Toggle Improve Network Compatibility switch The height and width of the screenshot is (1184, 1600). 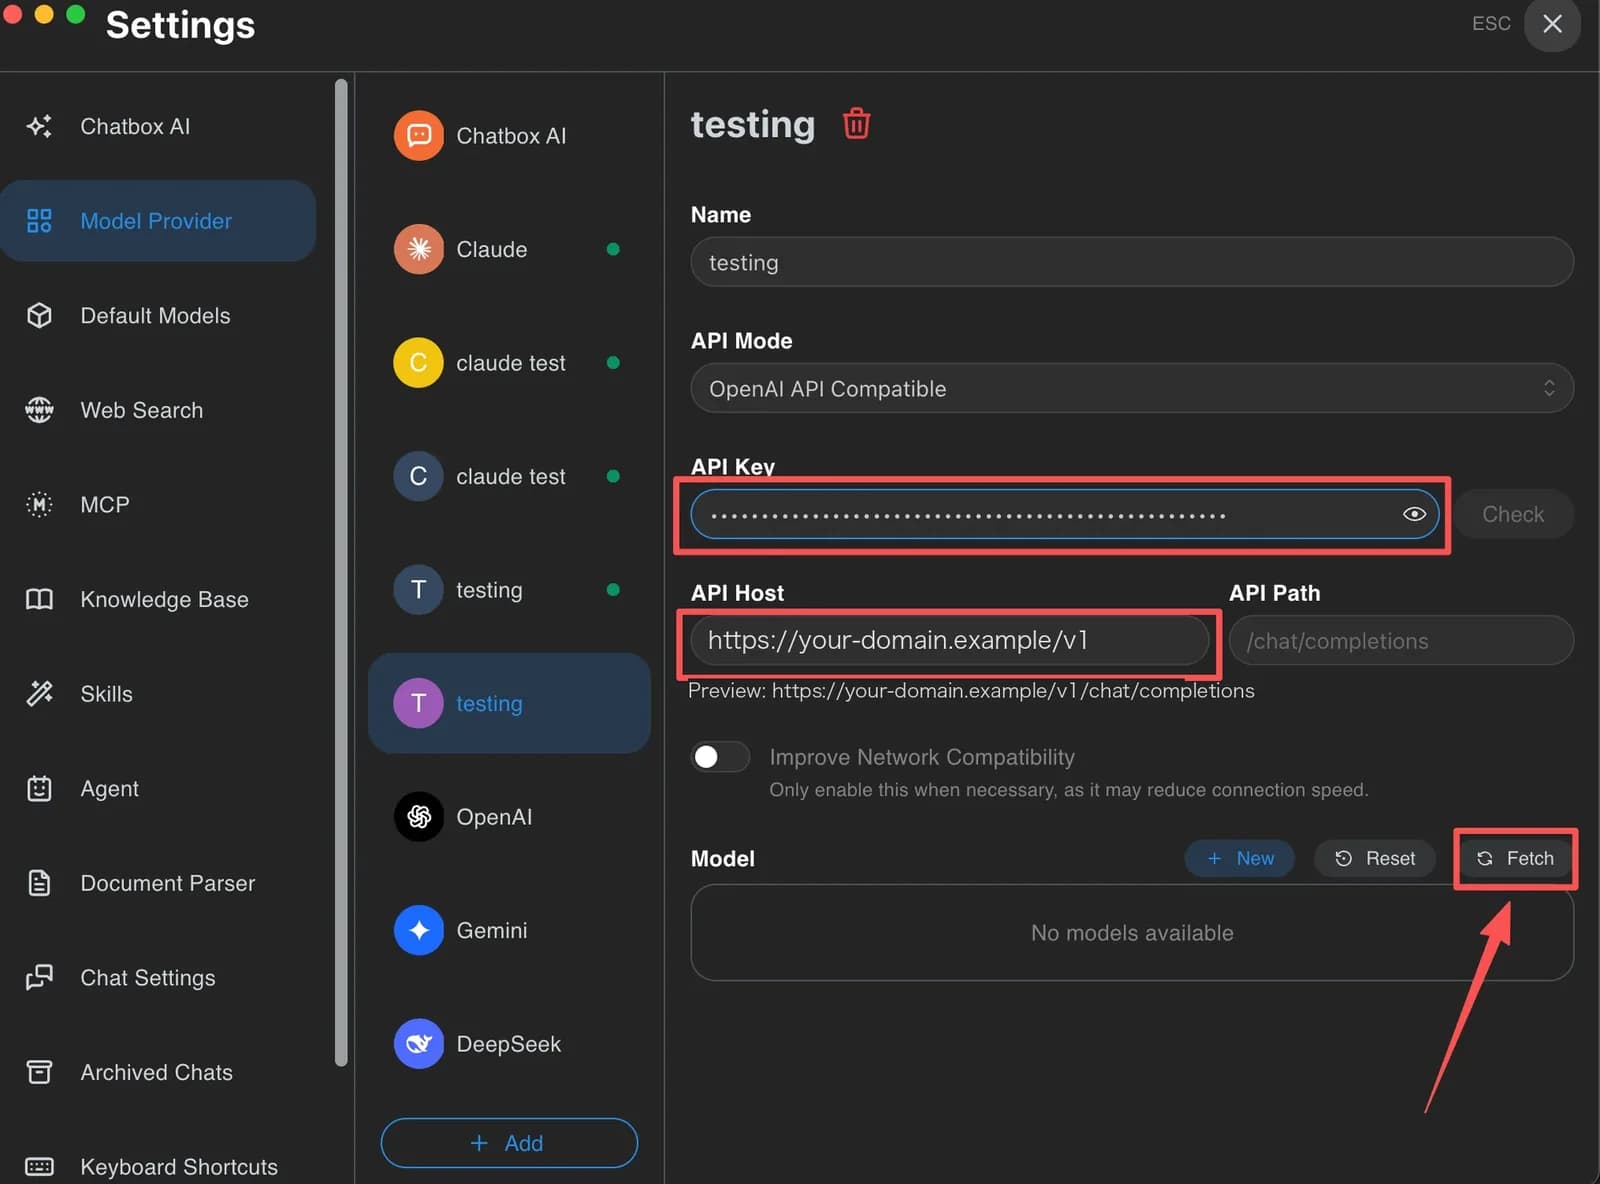pyautogui.click(x=720, y=757)
